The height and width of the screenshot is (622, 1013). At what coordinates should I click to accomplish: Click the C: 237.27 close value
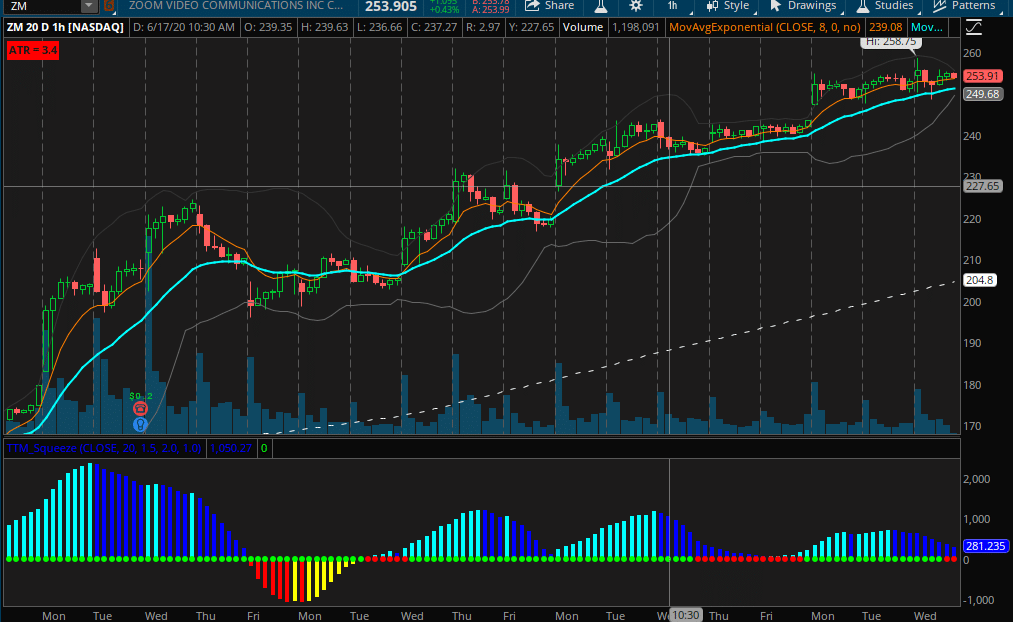click(x=434, y=27)
